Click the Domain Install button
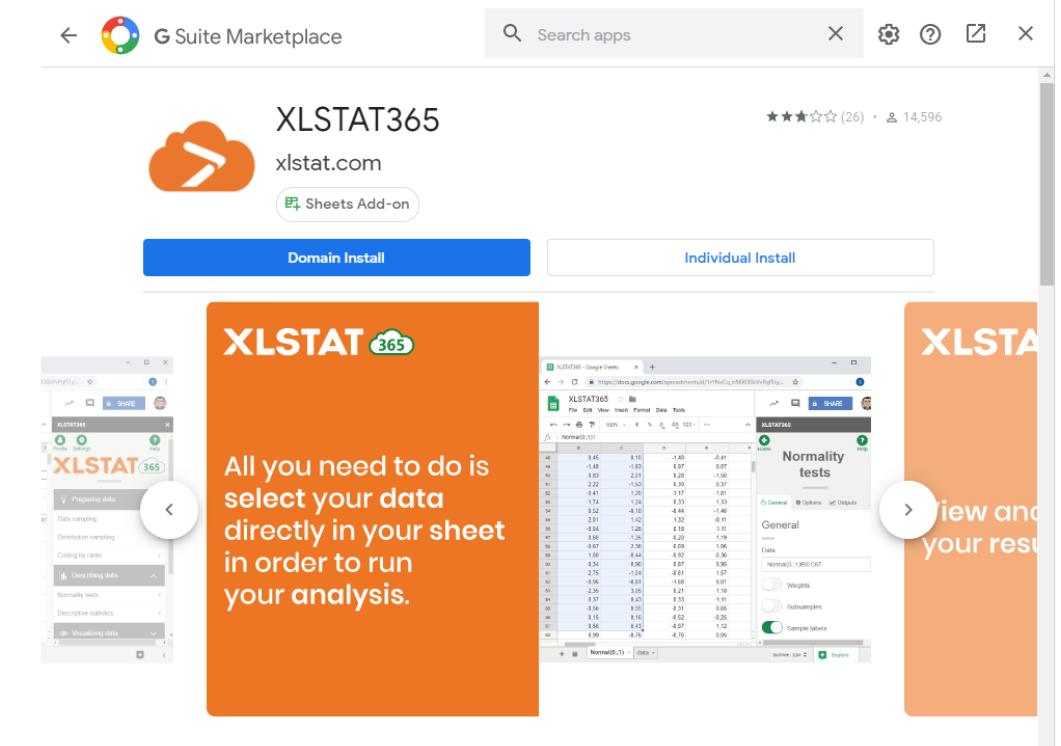This screenshot has width=1061, height=746. (336, 258)
